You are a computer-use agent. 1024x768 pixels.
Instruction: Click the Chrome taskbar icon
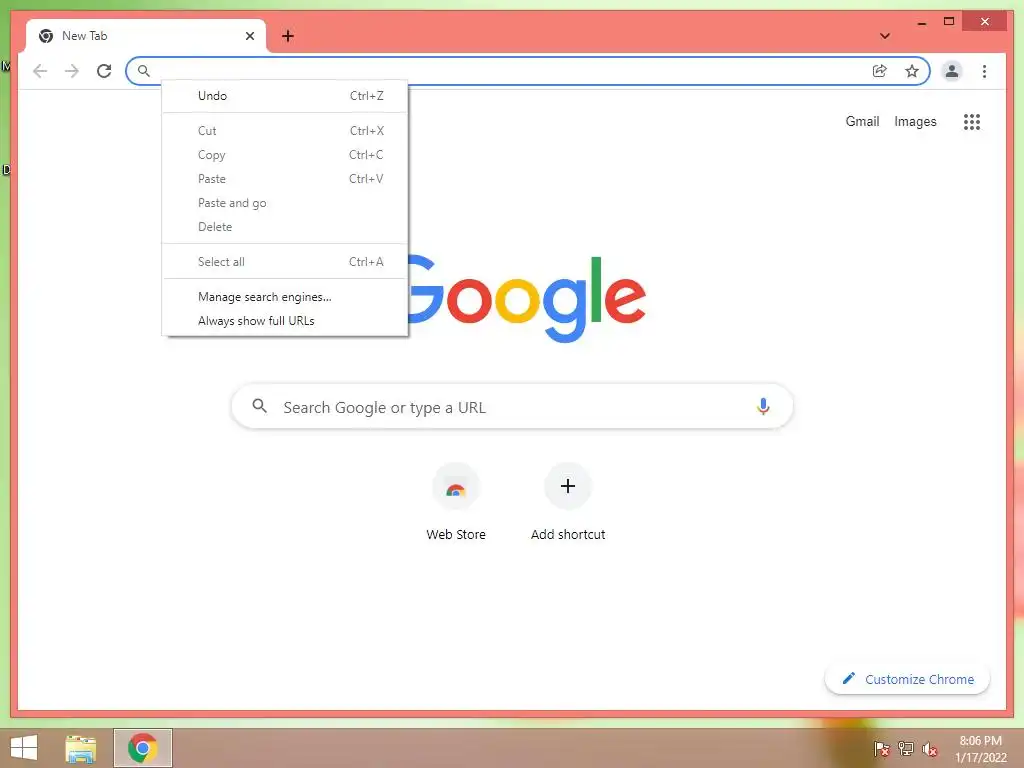click(x=143, y=748)
